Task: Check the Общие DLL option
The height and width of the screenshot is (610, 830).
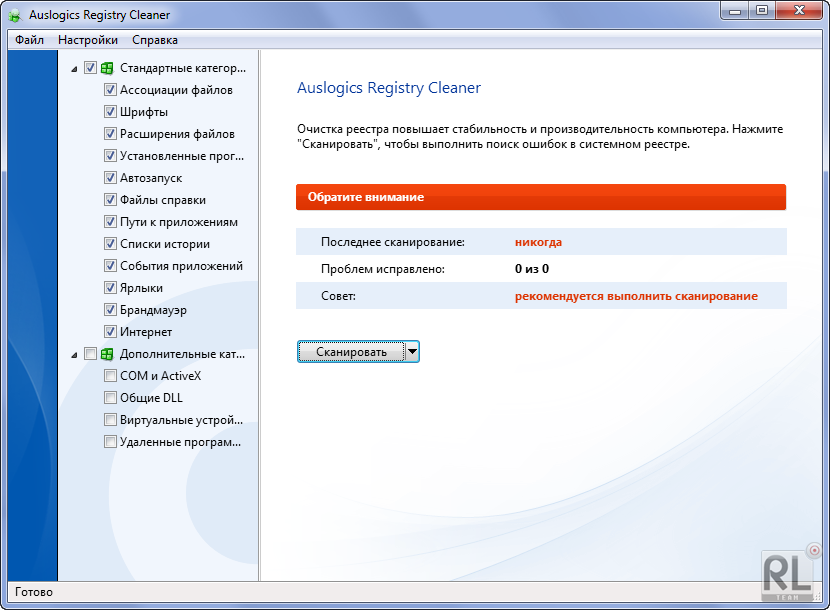Action: (111, 398)
